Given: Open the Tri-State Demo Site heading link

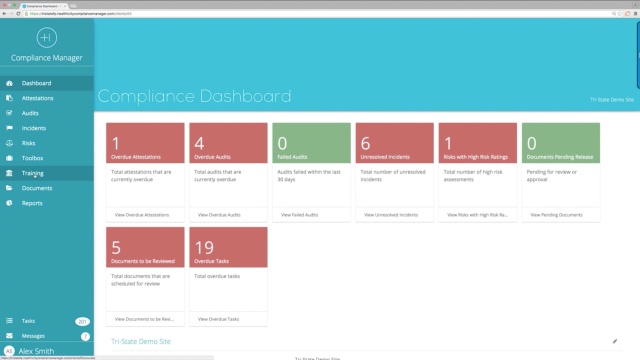Looking at the screenshot, I should click(141, 341).
